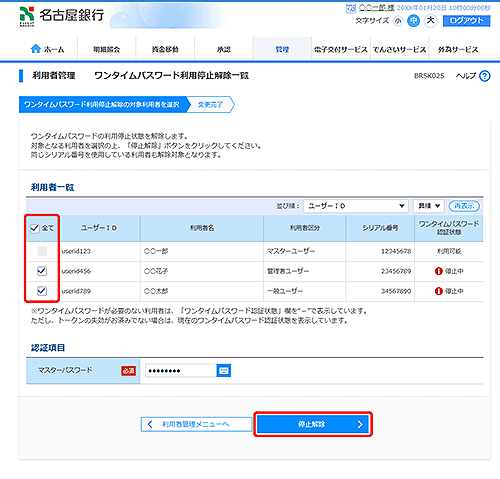Click the 利用者区分 column header
The width and height of the screenshot is (500, 479).
pyautogui.click(x=304, y=228)
